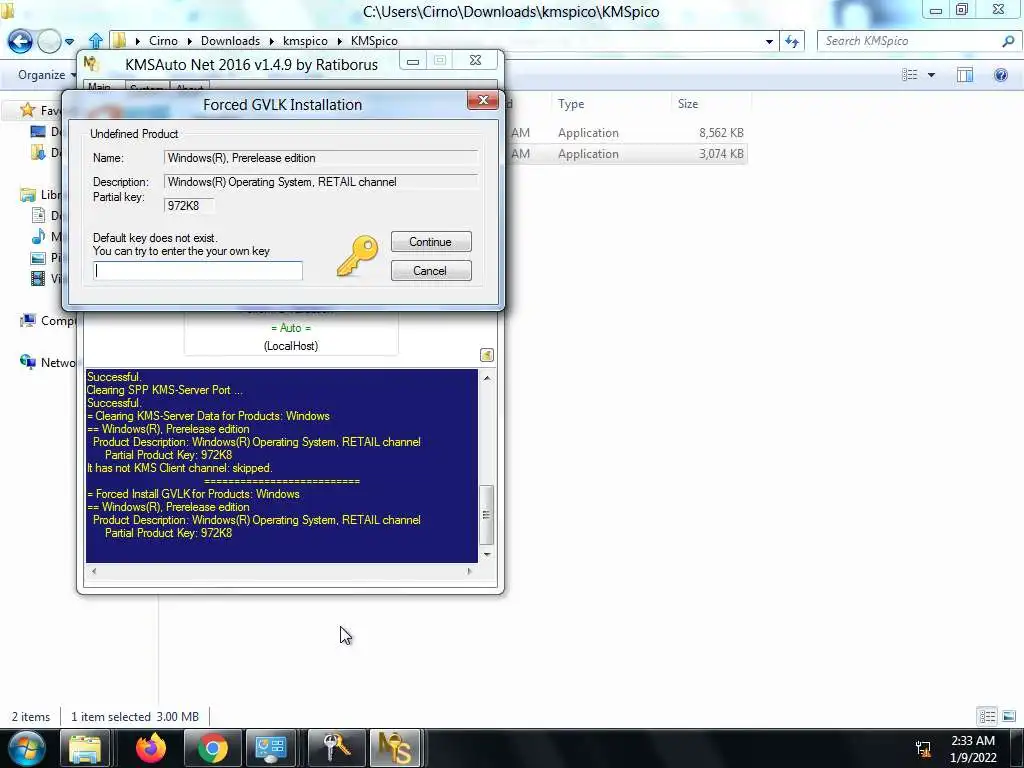Click the KMSAuto Net title bar icon
Viewport: 1024px width, 768px height.
pyautogui.click(x=91, y=63)
